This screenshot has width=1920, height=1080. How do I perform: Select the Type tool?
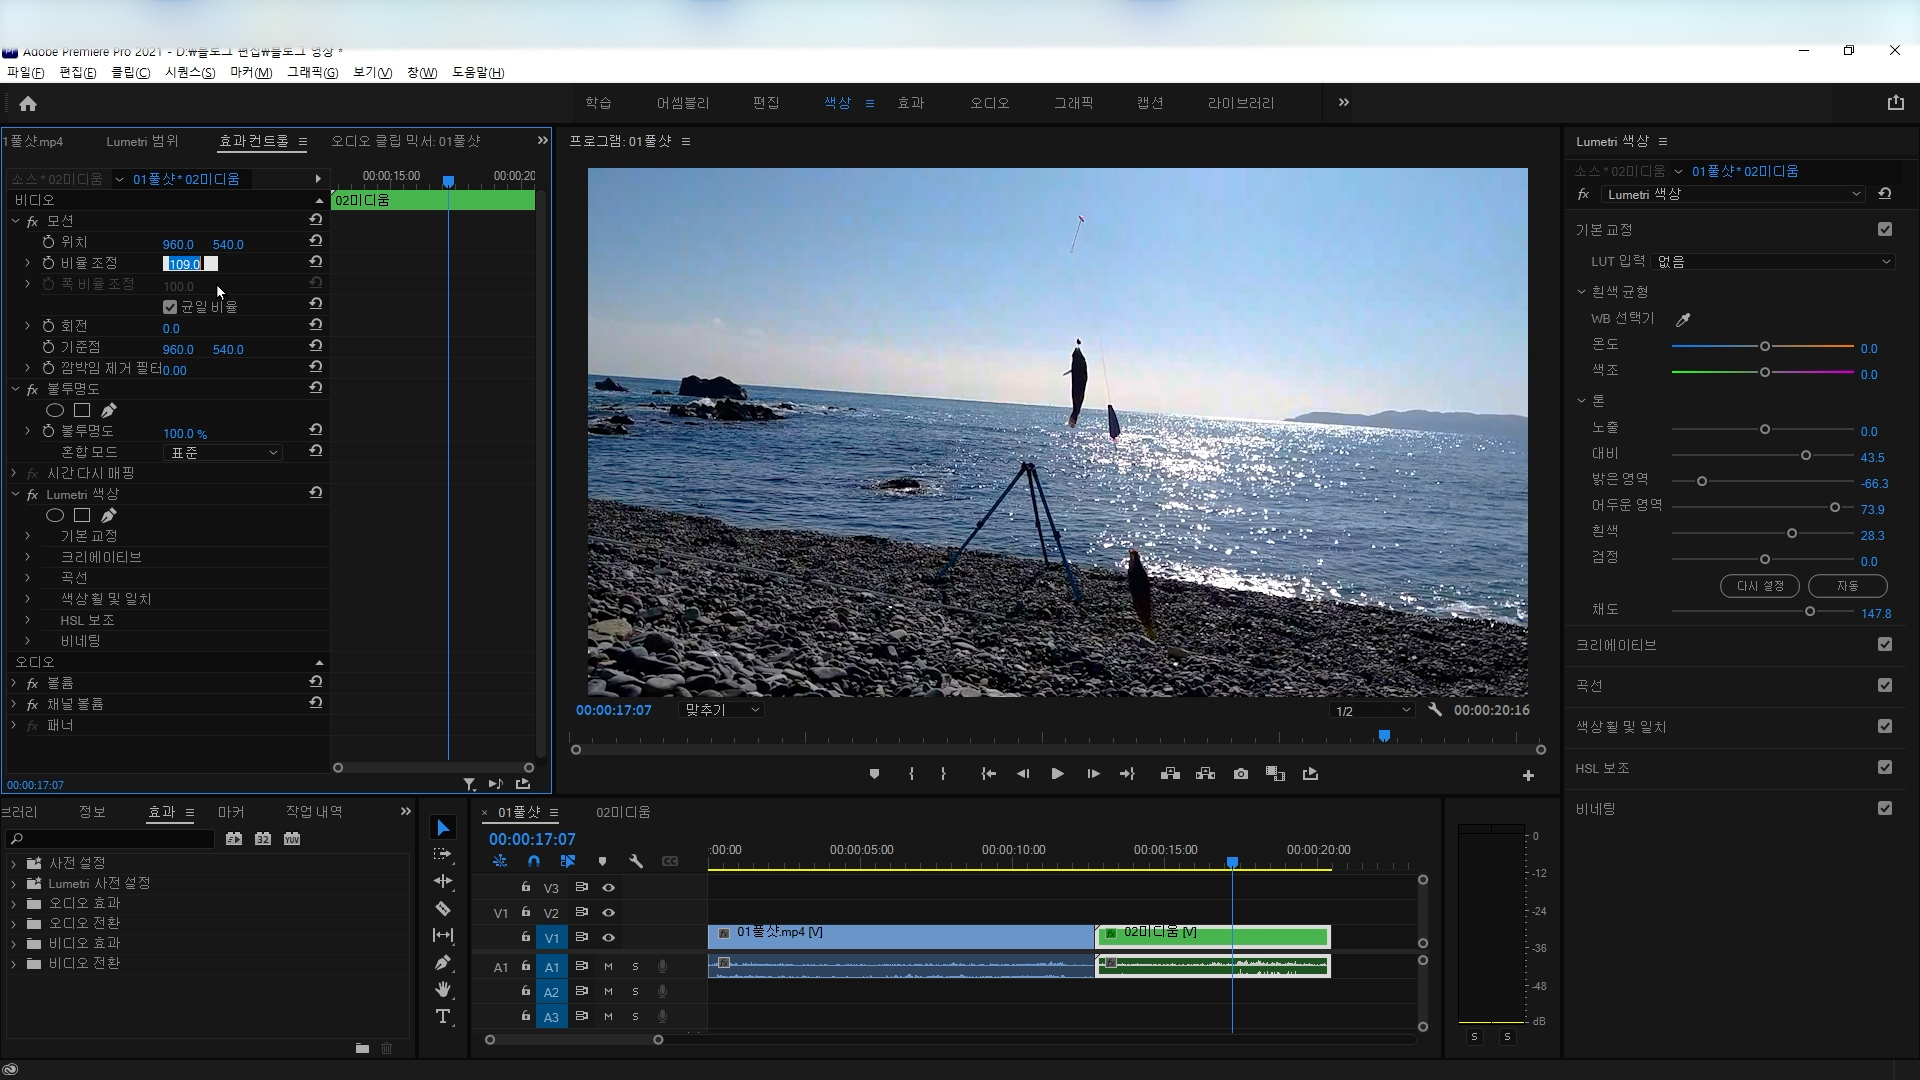click(443, 1016)
